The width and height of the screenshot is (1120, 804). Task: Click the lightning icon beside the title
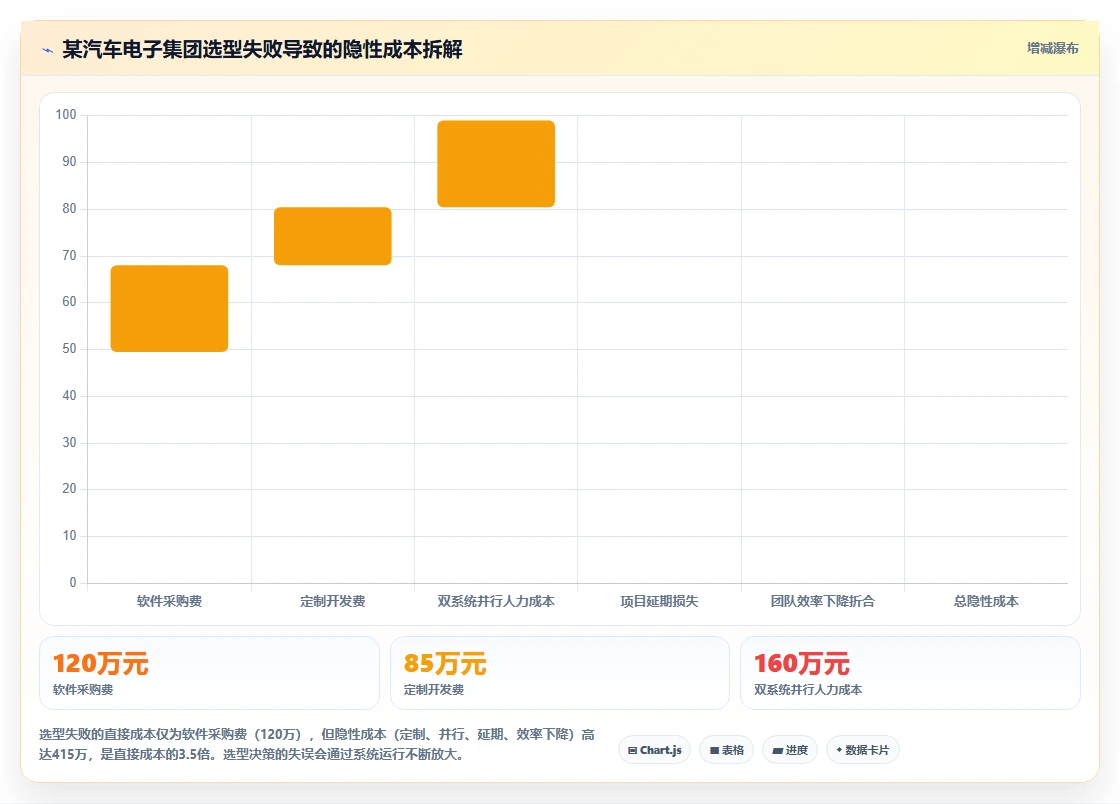coord(48,50)
